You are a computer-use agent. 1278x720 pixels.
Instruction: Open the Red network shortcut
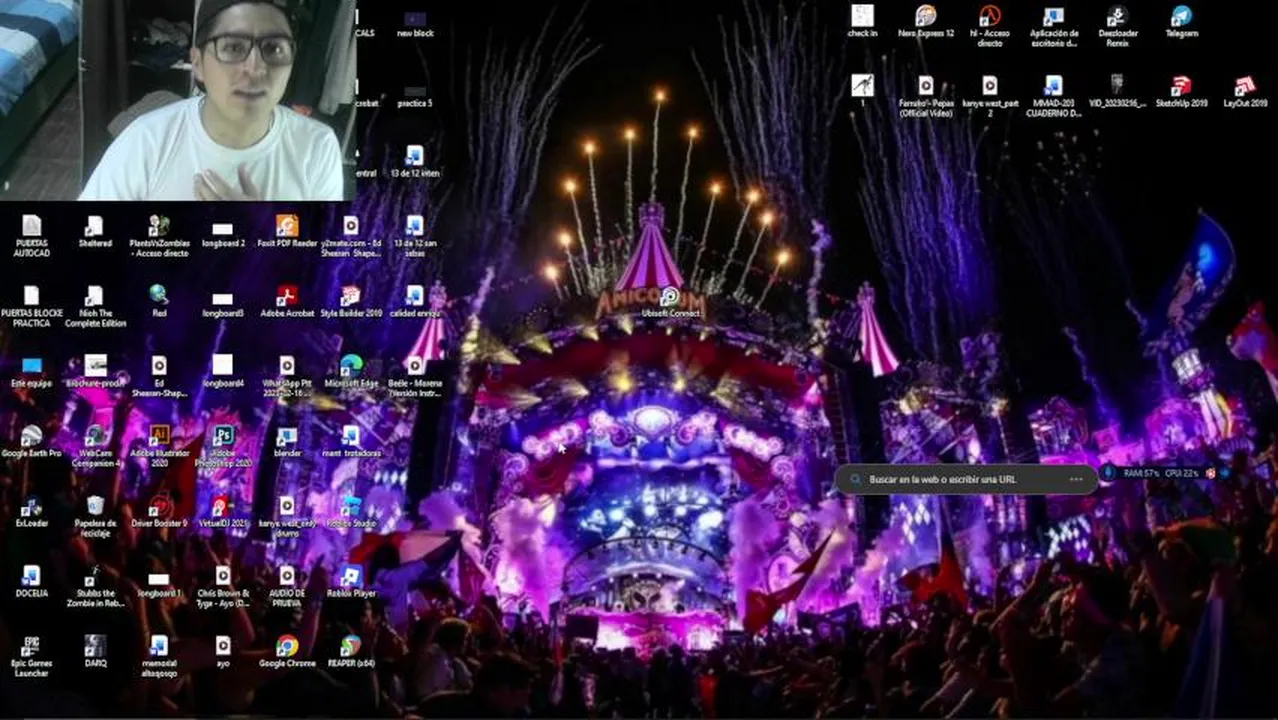tap(159, 301)
